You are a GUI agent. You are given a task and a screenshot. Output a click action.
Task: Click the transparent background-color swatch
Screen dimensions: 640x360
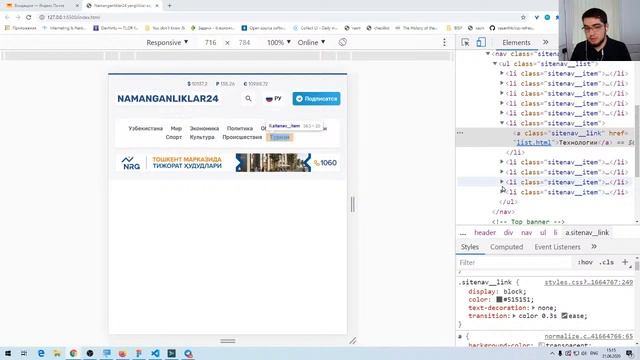click(541, 345)
